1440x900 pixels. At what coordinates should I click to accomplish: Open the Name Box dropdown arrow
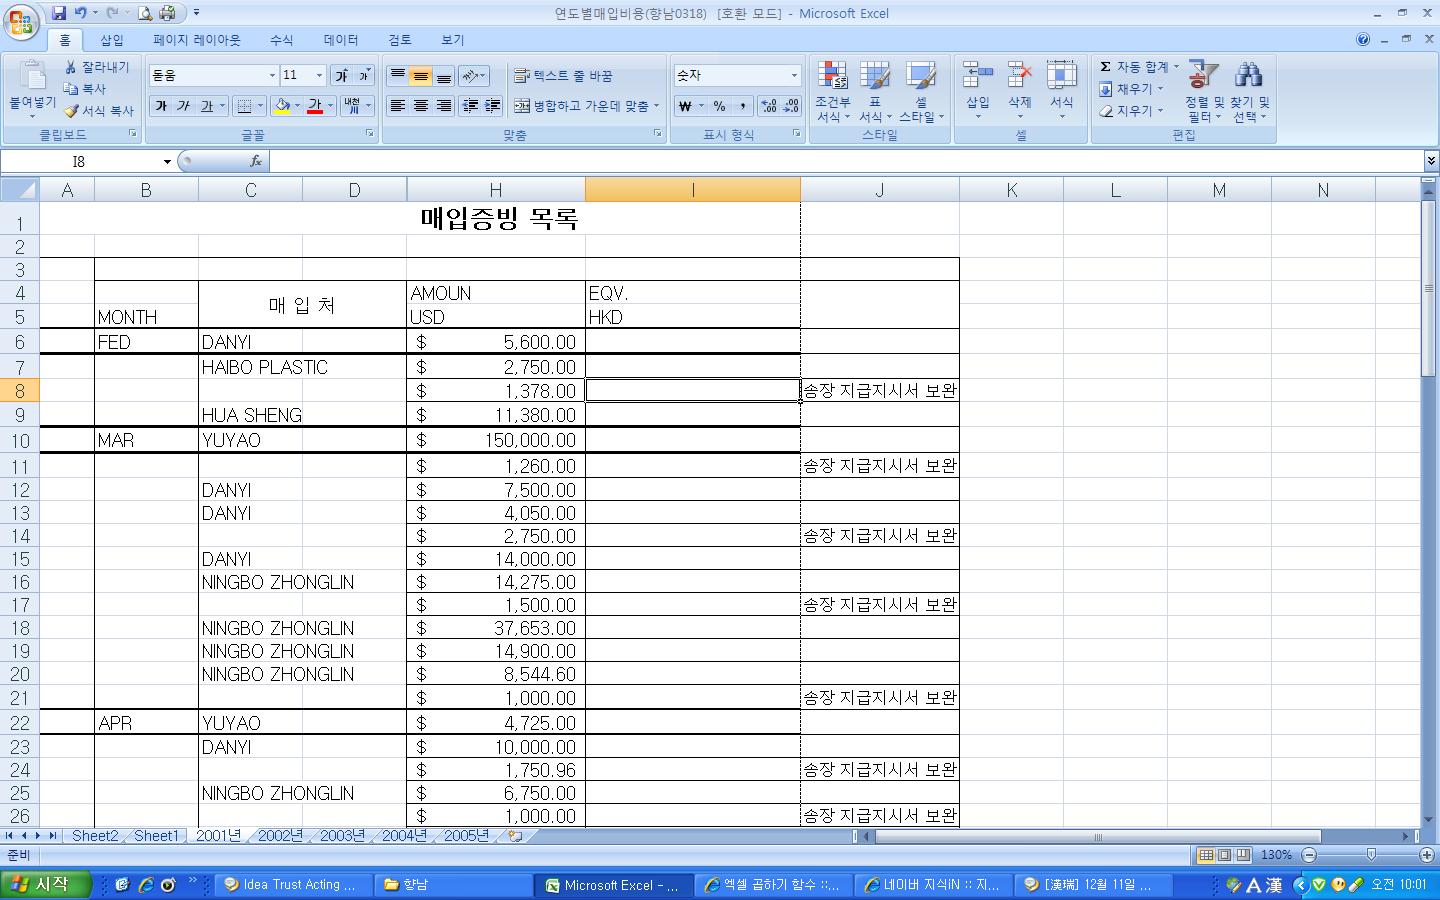click(167, 162)
